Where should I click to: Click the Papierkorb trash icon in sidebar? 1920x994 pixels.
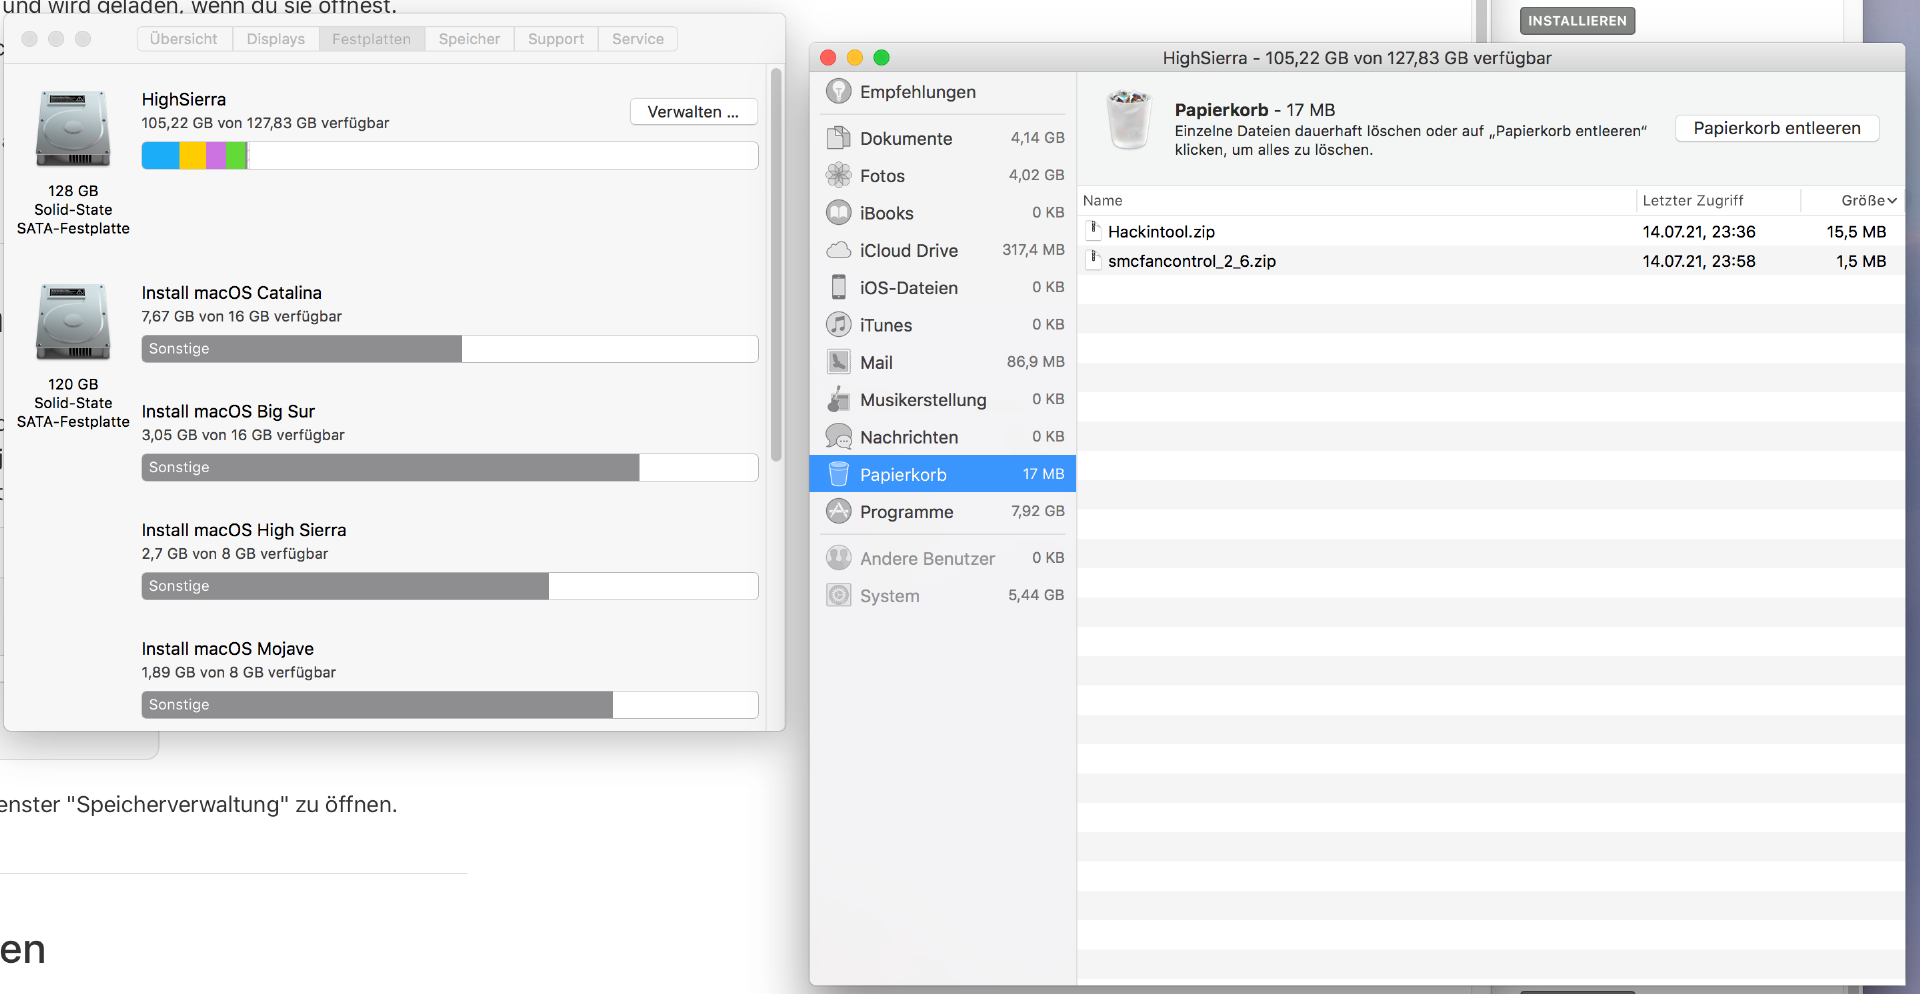click(x=839, y=474)
